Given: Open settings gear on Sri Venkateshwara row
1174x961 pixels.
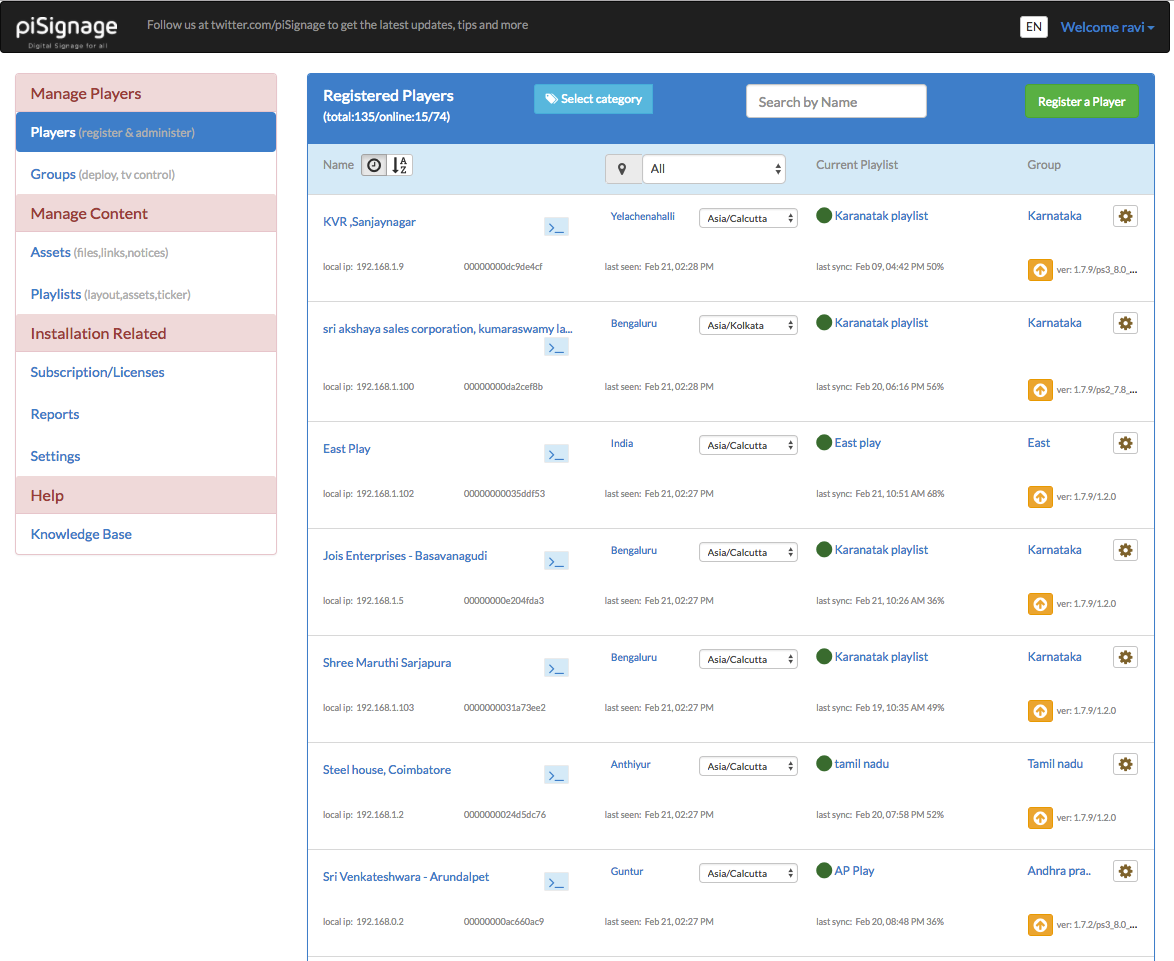Looking at the screenshot, I should [x=1125, y=870].
